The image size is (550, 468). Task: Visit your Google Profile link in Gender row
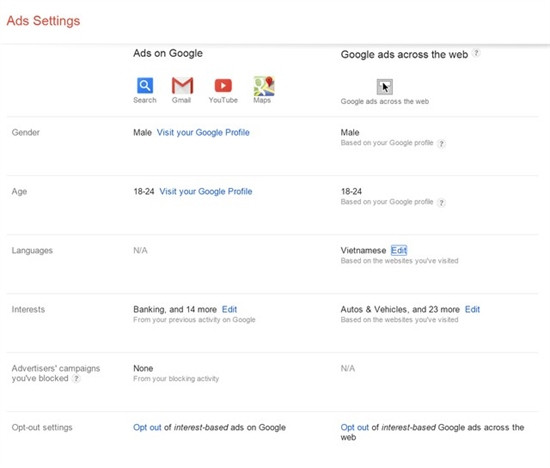pos(203,133)
